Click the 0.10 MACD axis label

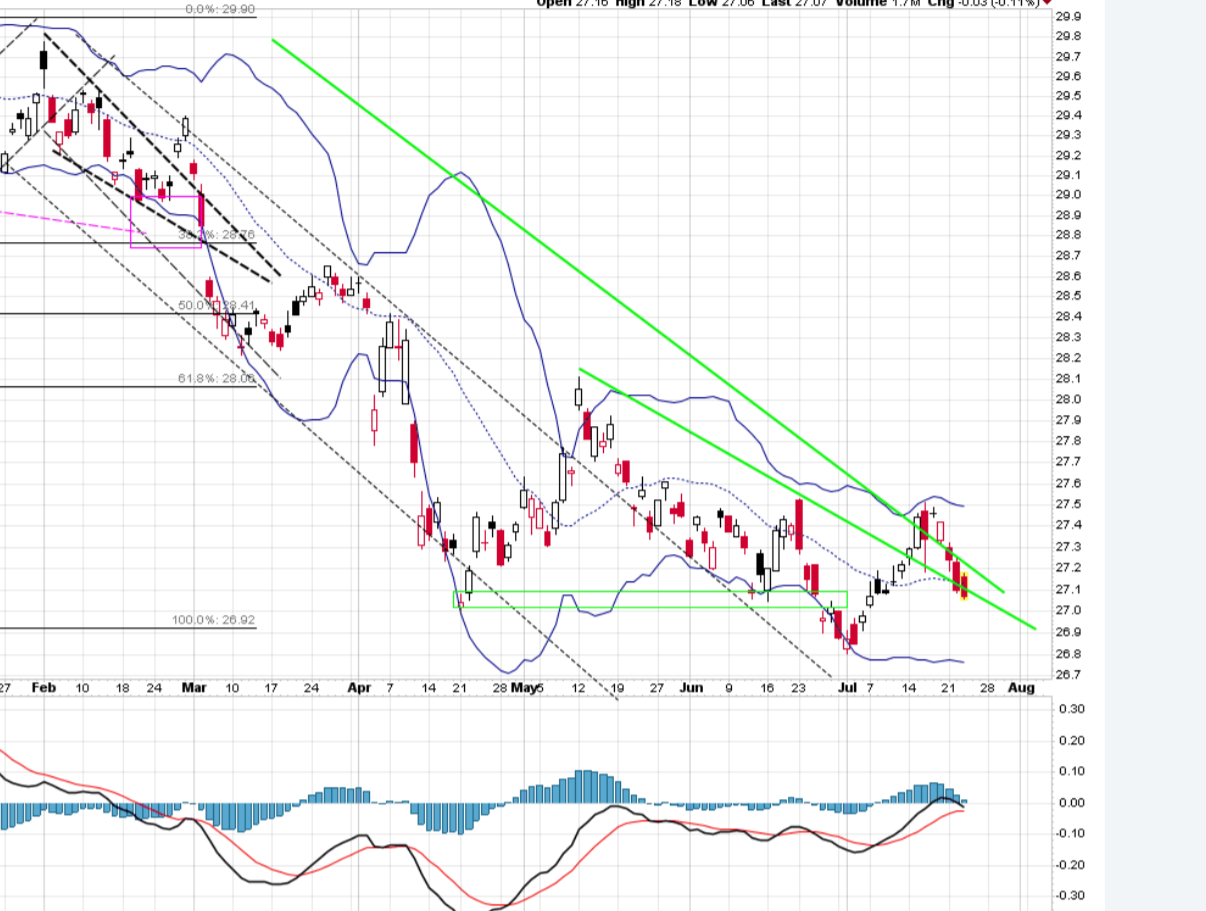[1072, 771]
